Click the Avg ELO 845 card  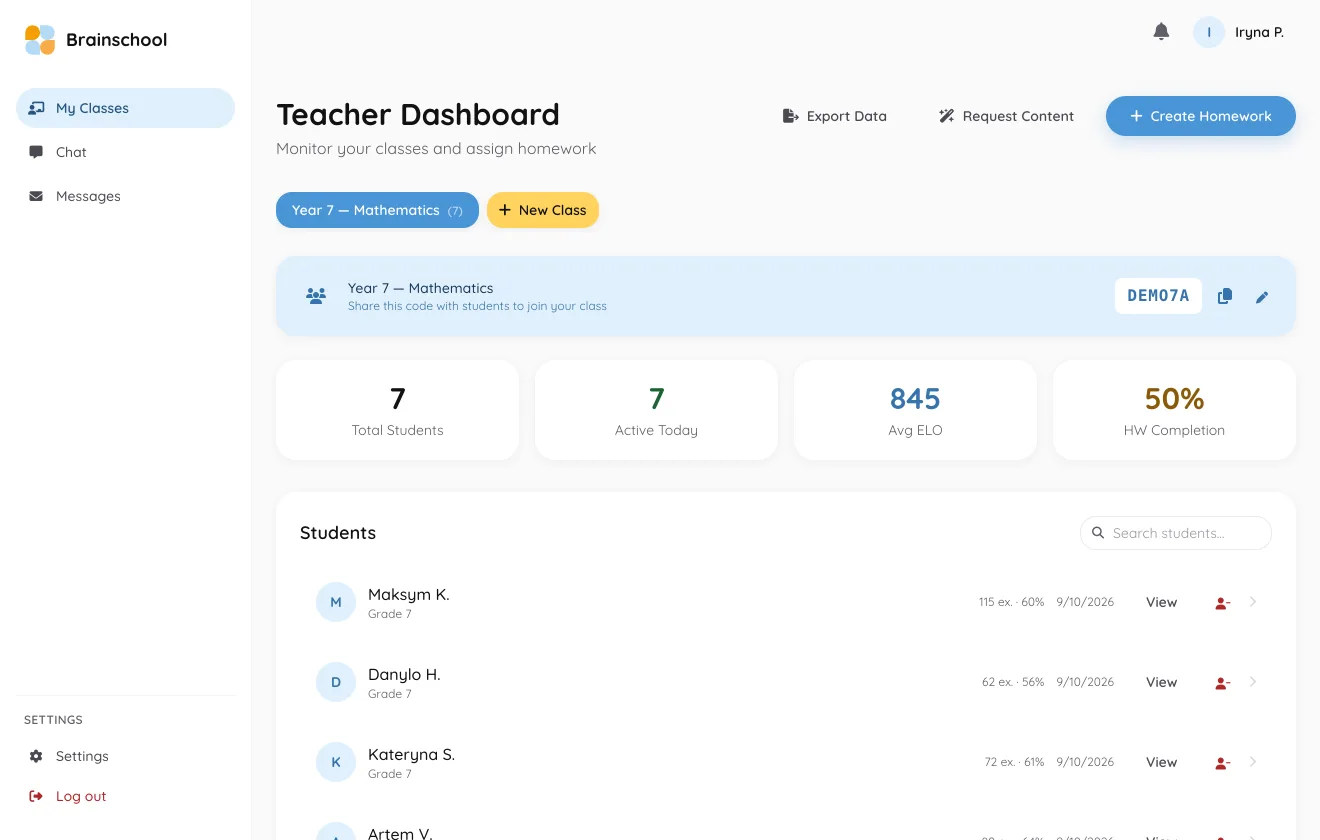(x=915, y=410)
